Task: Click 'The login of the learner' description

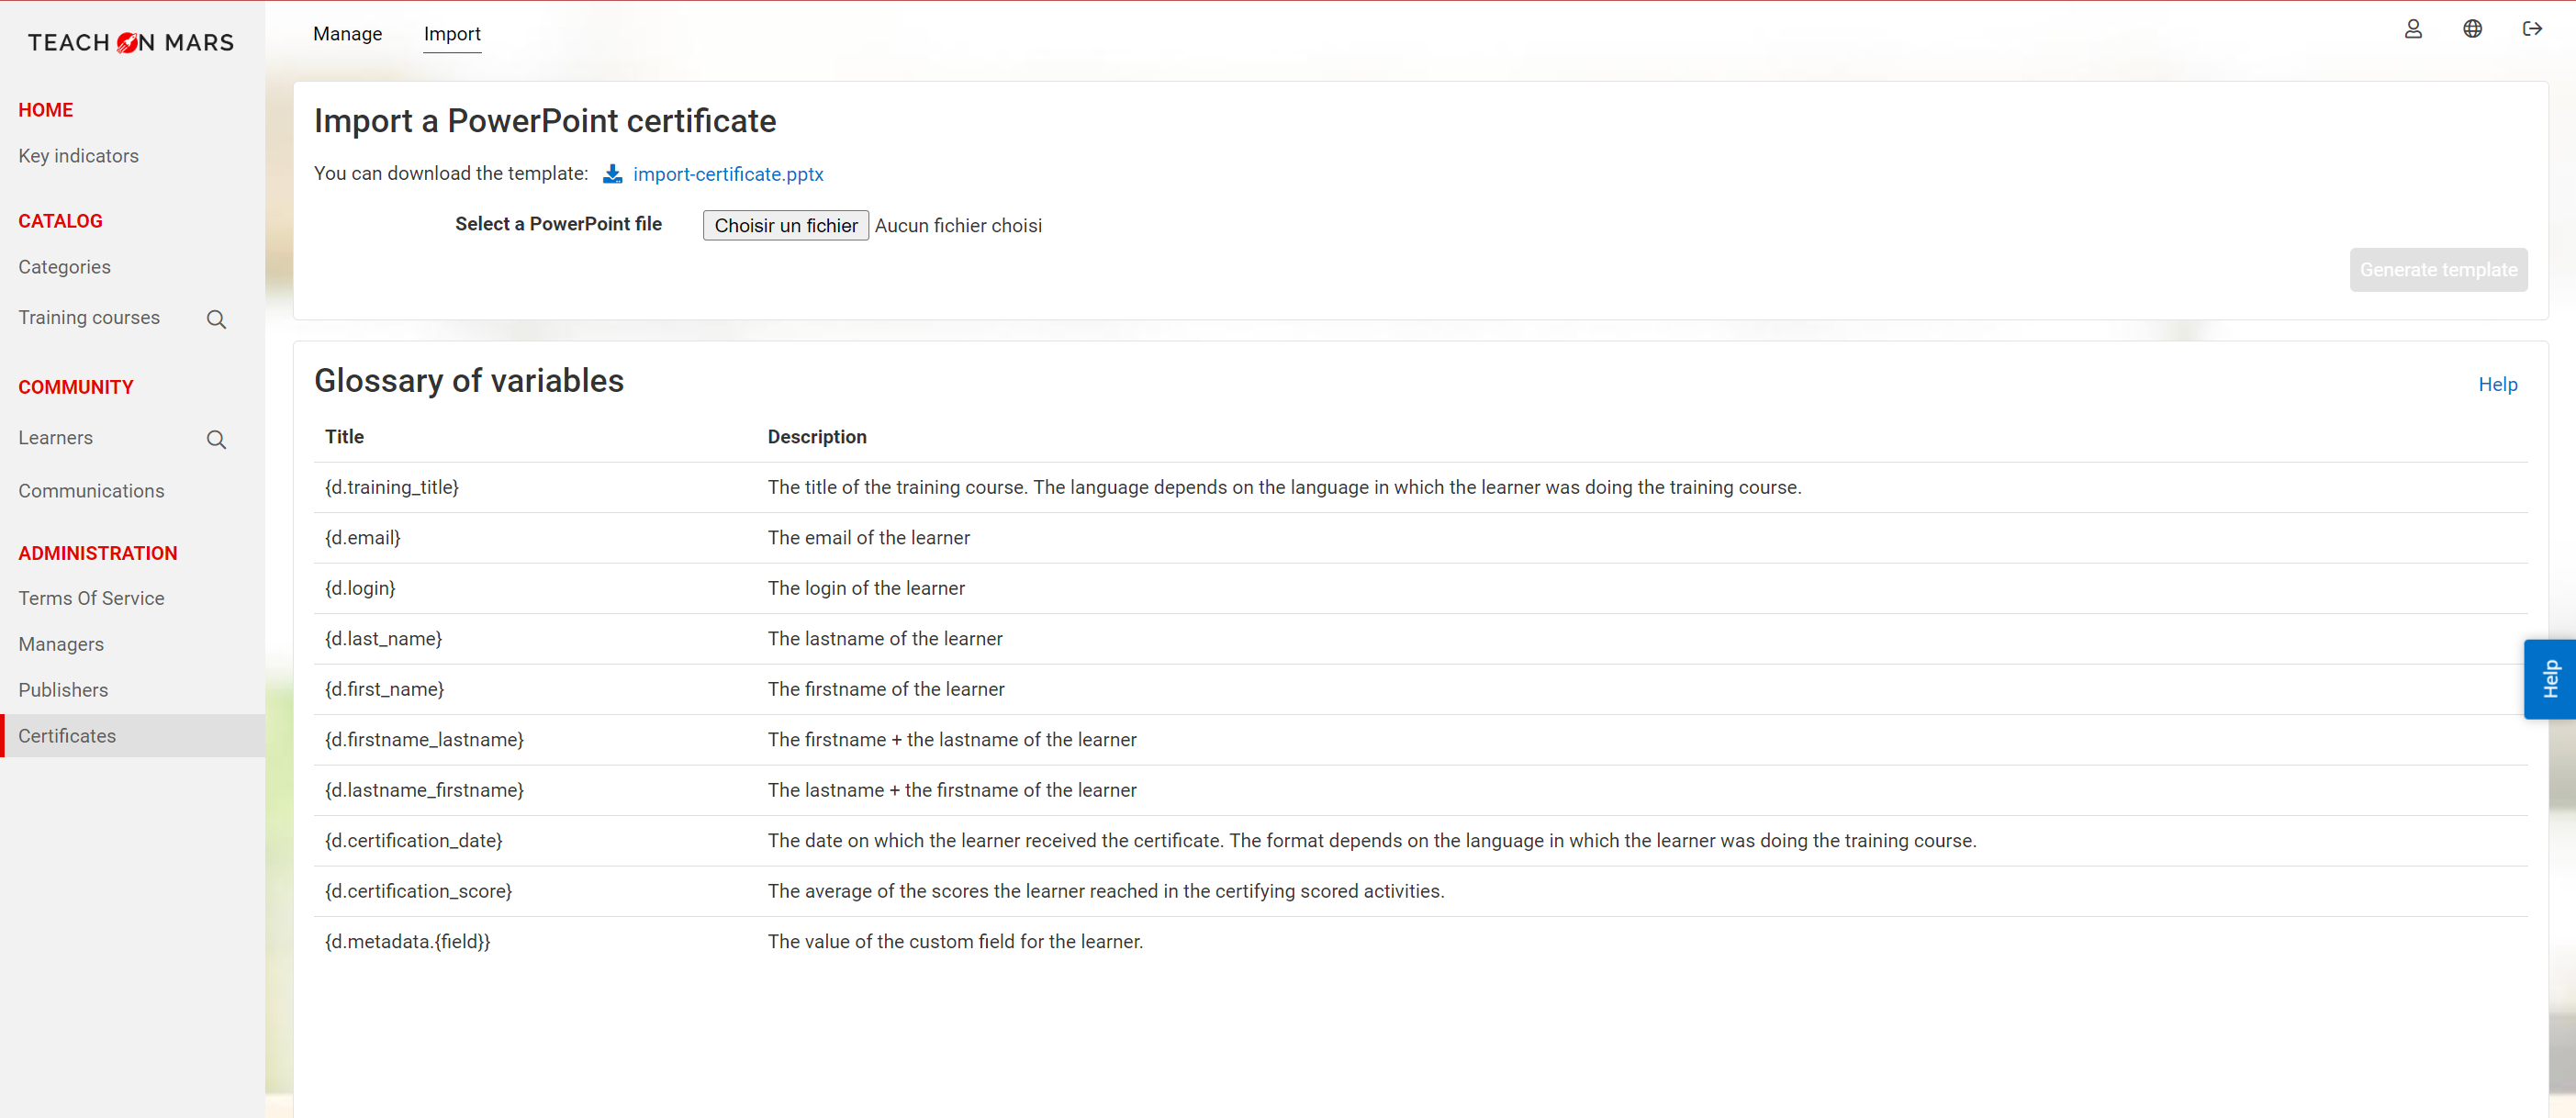Action: (866, 588)
